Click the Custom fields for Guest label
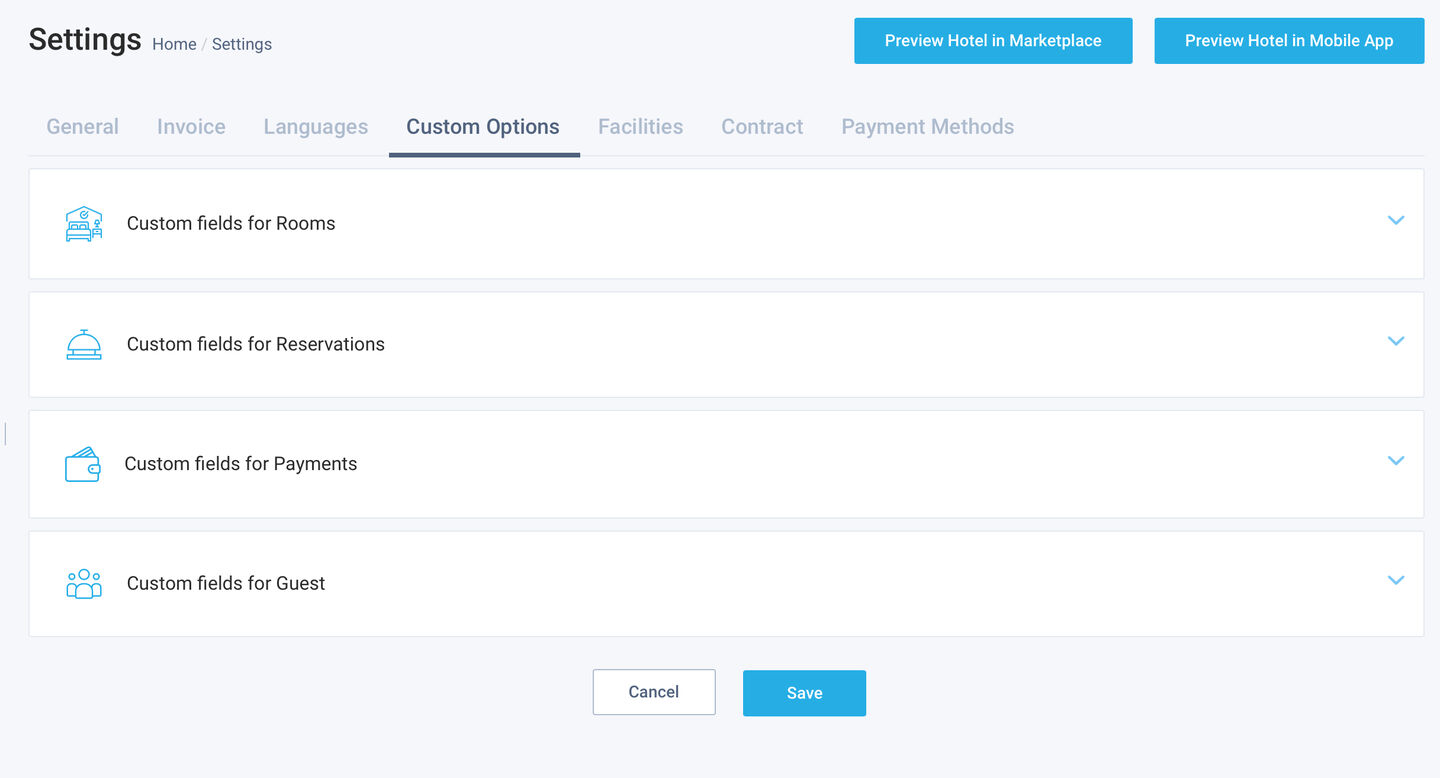Screen dimensions: 1440x778 (x=226, y=583)
